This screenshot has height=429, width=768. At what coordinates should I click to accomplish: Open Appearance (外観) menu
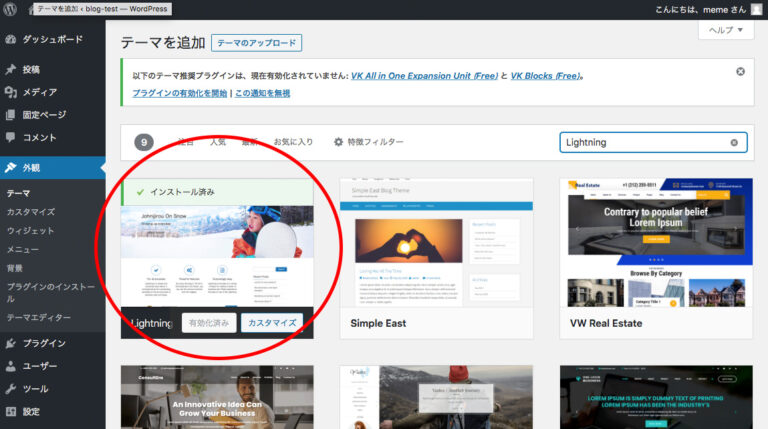coord(52,168)
